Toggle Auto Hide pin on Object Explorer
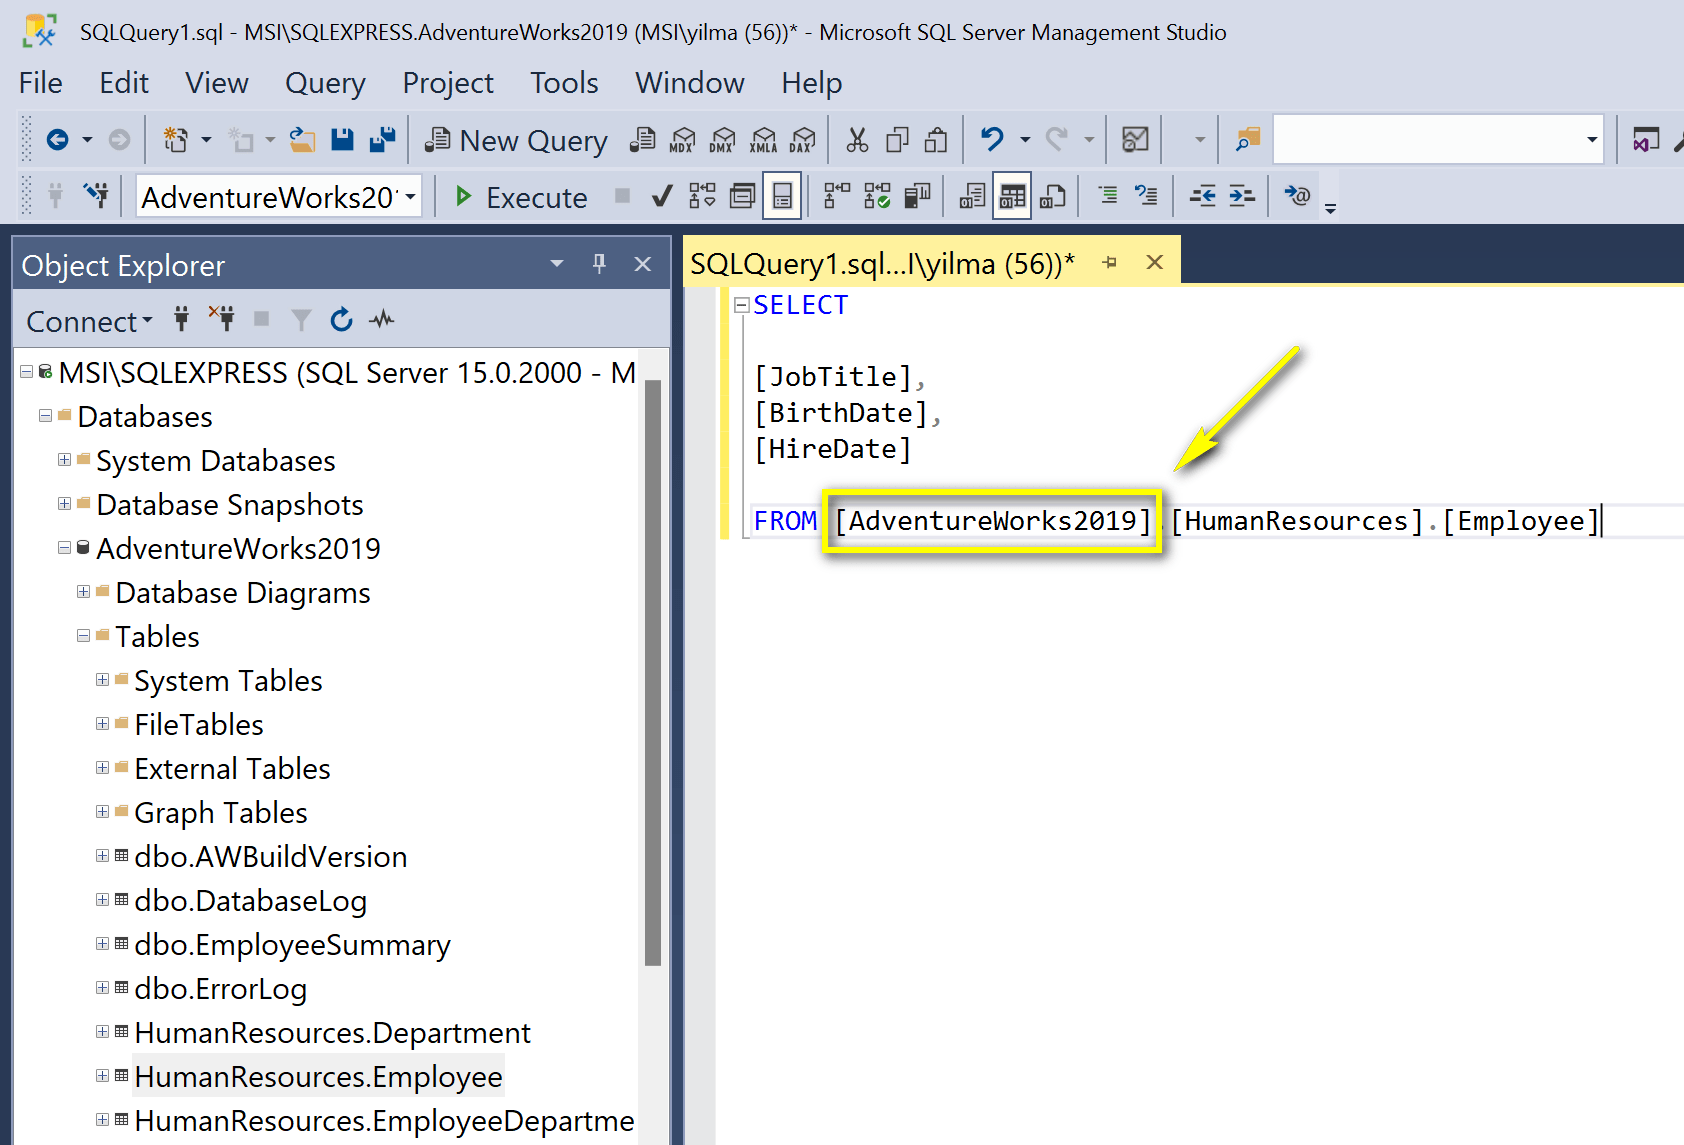Screen dimensions: 1684x1145 [x=599, y=264]
